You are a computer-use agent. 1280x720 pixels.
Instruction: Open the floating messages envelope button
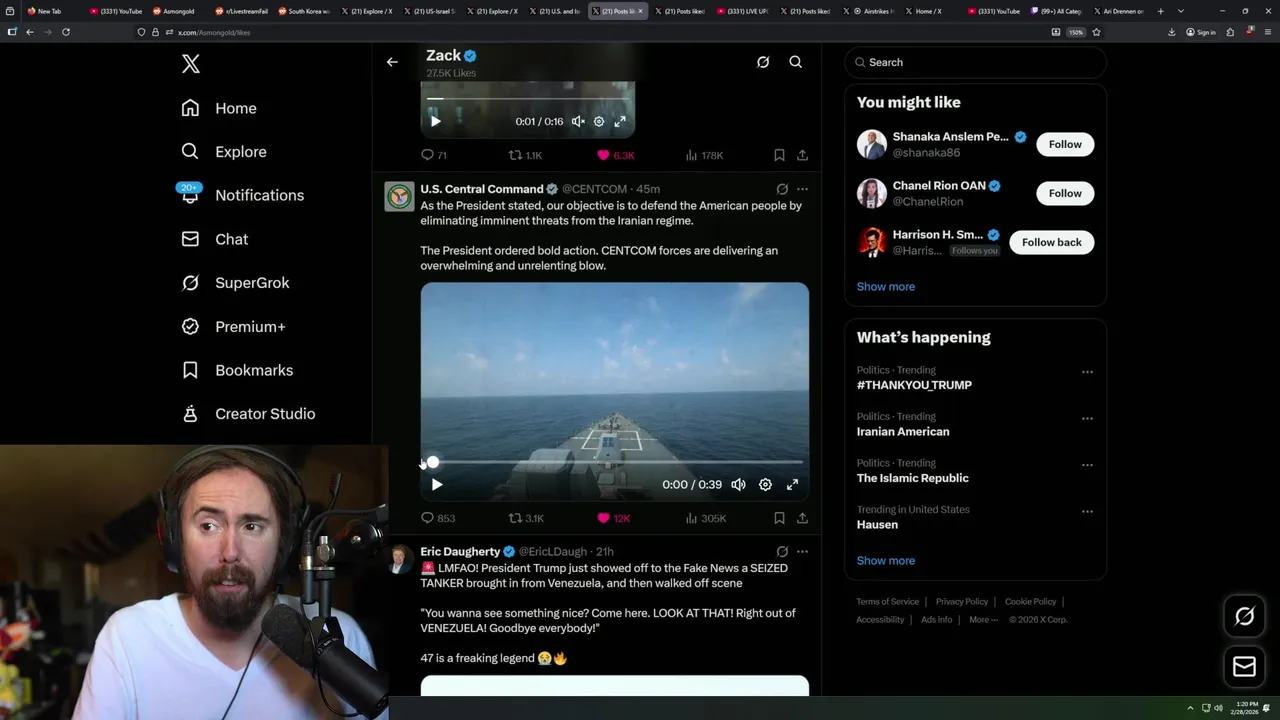1244,667
